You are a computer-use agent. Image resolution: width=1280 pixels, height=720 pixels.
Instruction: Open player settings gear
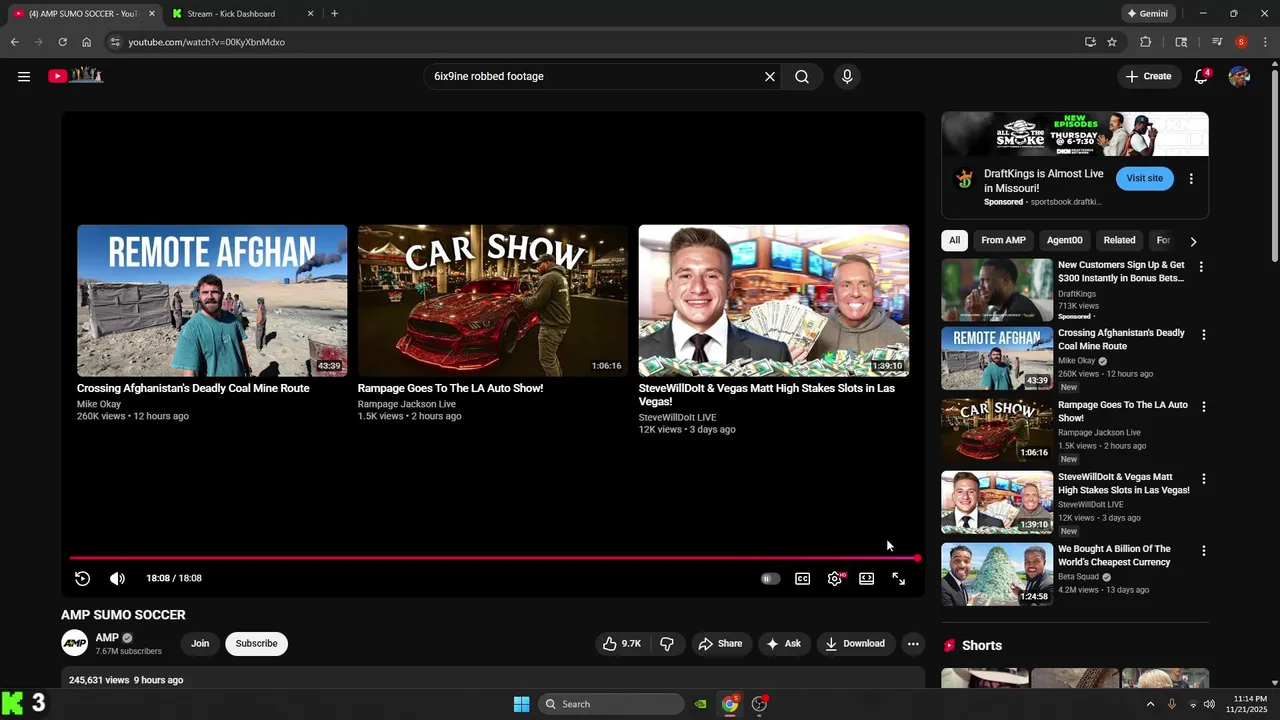[x=835, y=578]
